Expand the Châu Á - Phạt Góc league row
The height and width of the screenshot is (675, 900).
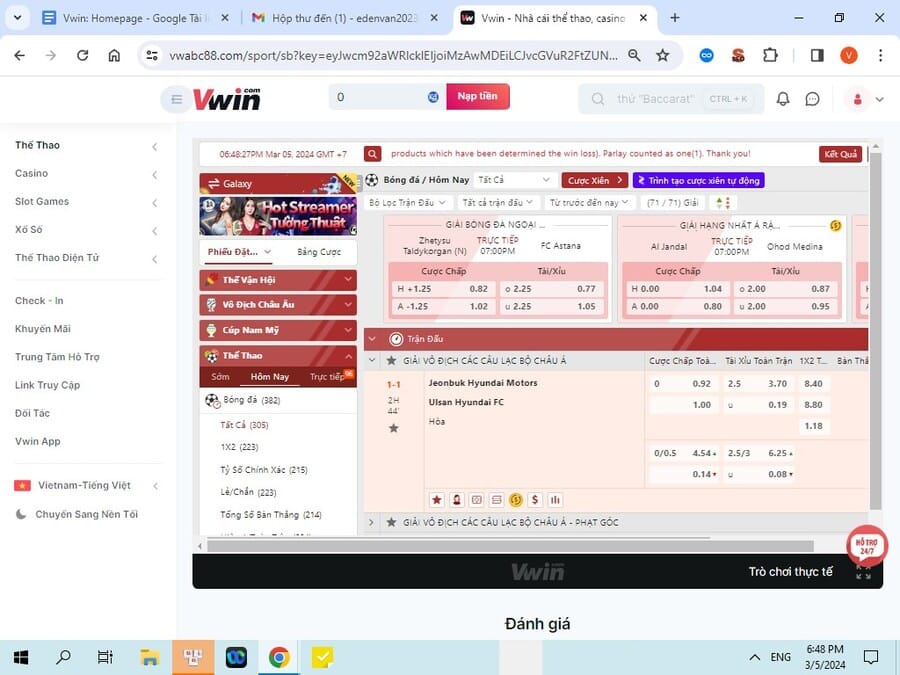371,522
